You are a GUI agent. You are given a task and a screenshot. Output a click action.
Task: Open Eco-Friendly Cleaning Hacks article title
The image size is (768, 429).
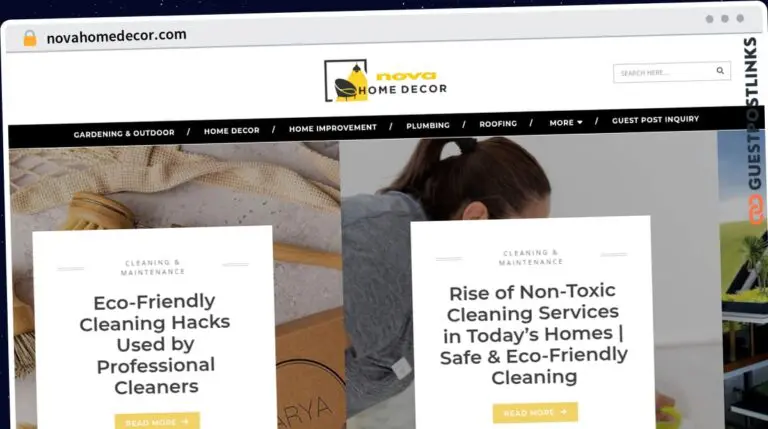[x=155, y=344]
